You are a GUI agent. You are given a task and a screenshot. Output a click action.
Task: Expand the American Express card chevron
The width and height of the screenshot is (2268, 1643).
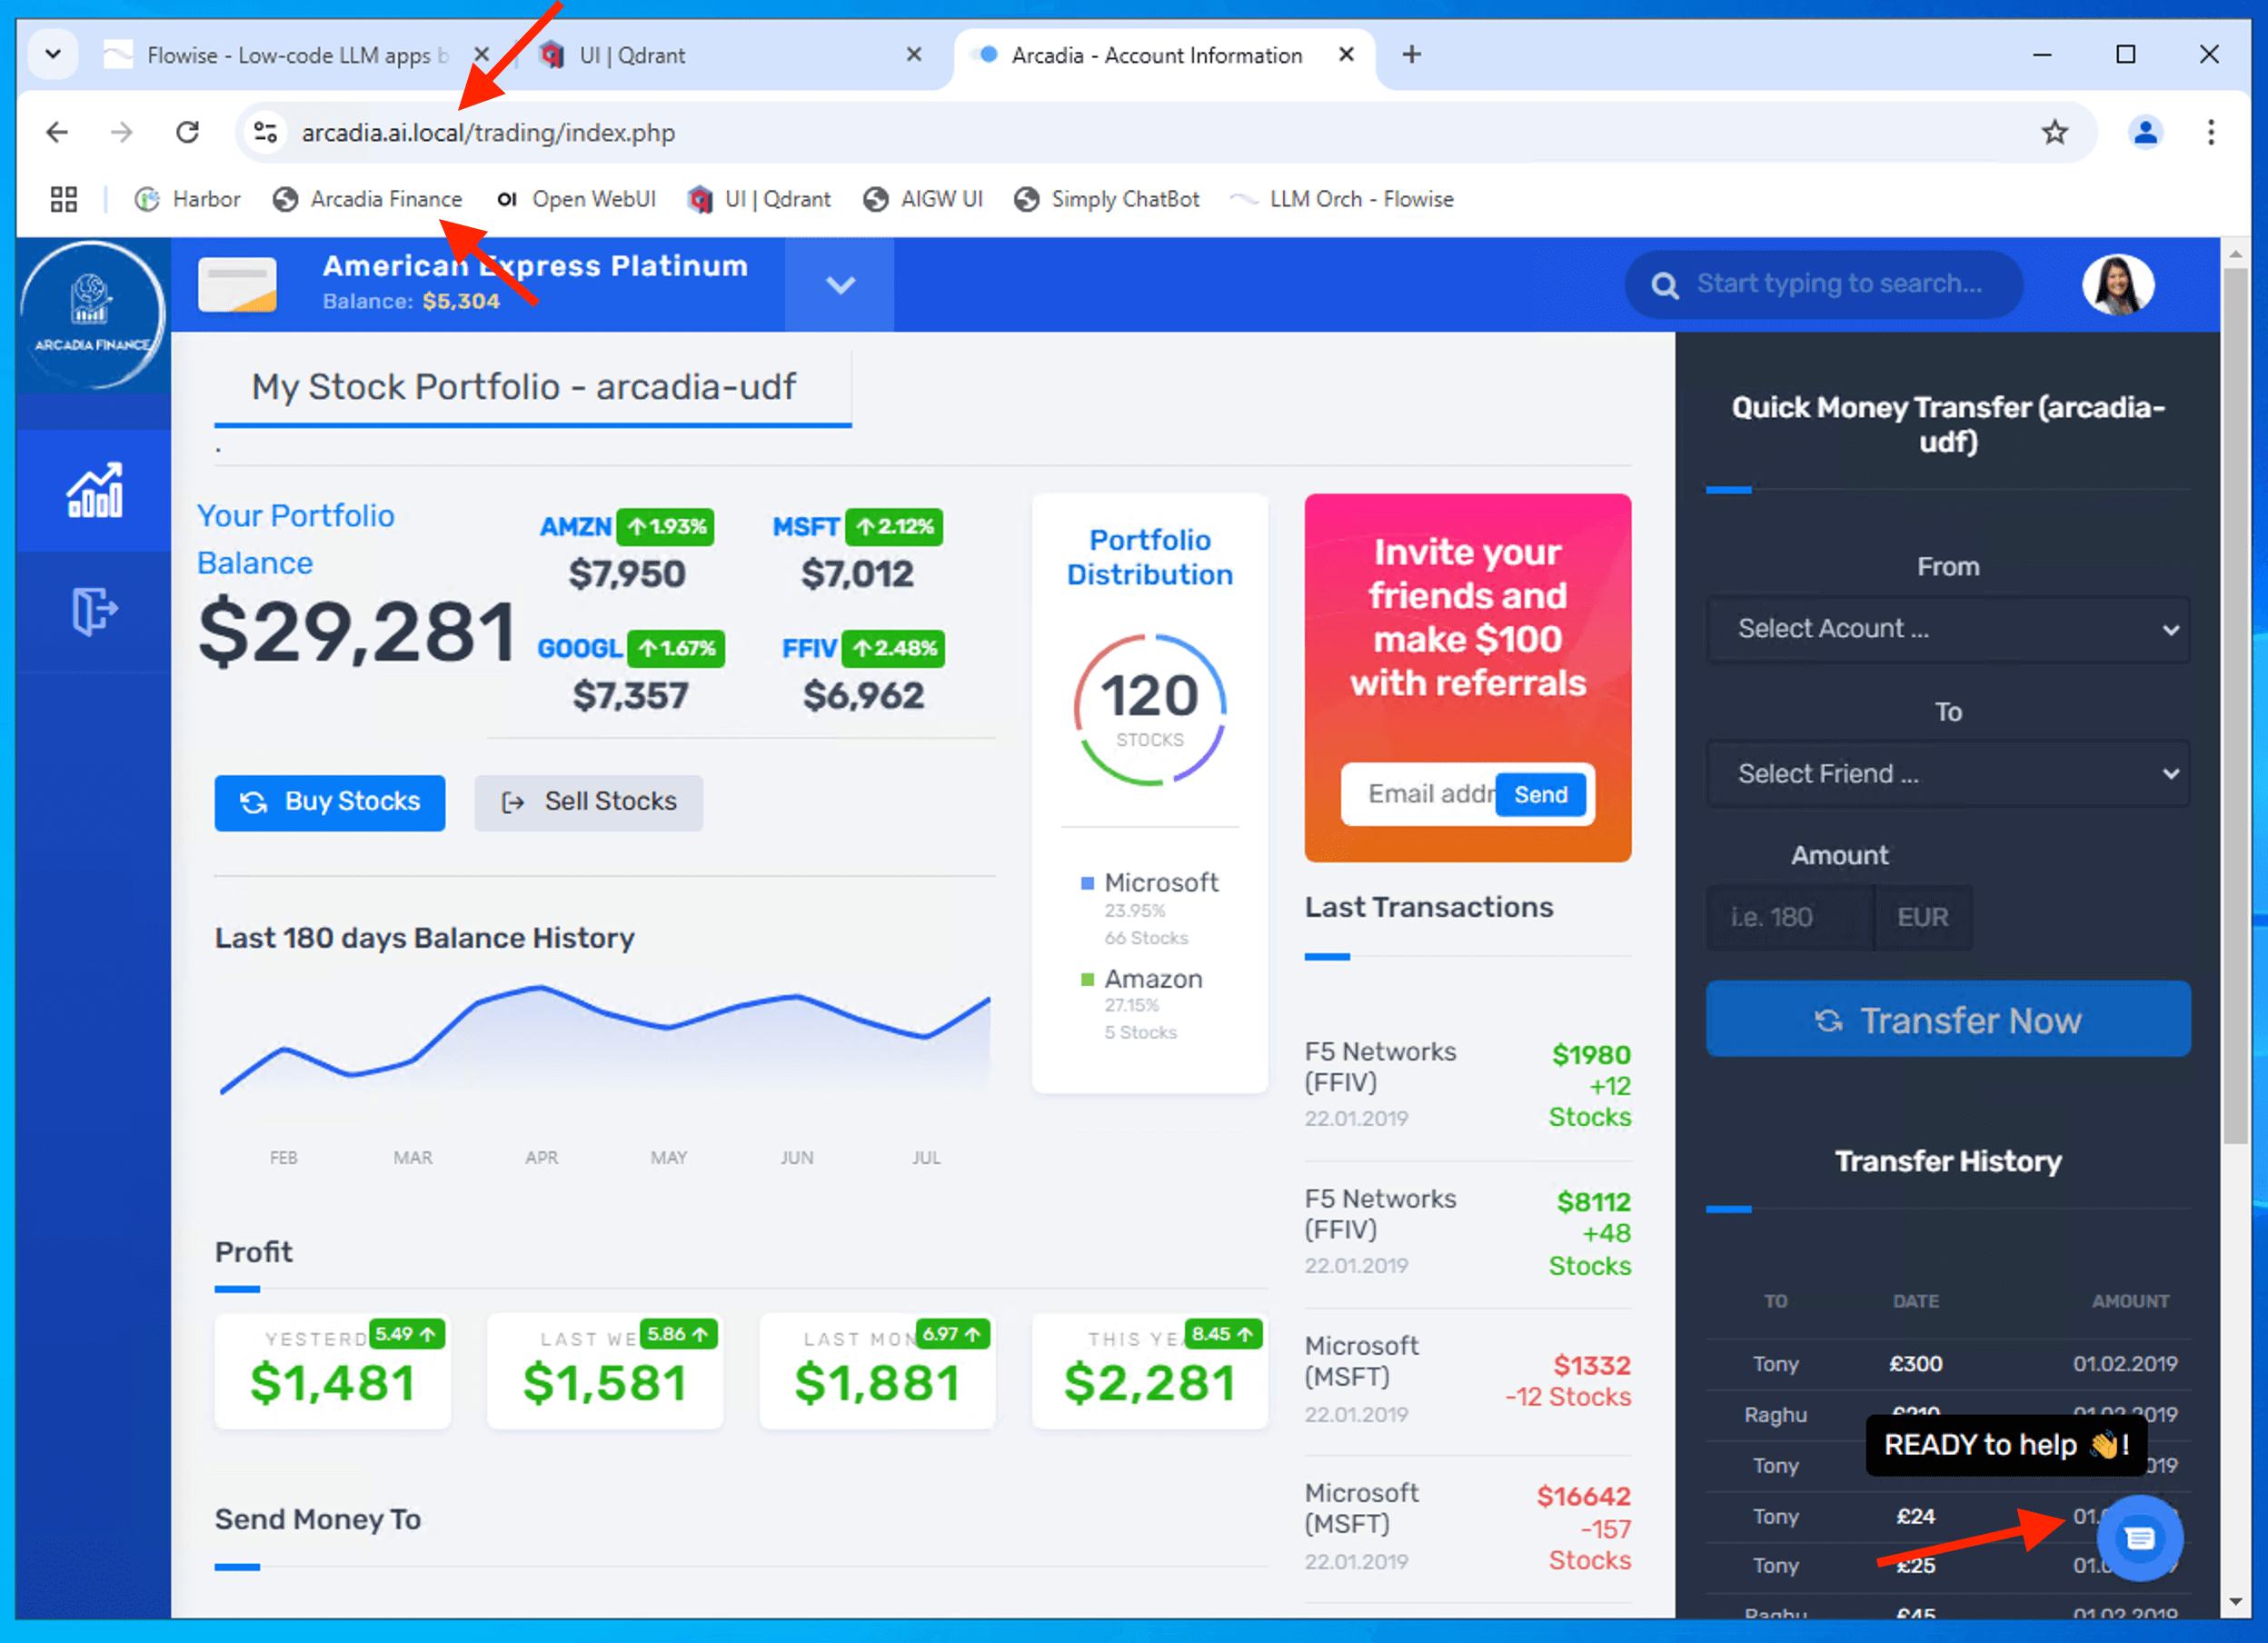point(840,285)
